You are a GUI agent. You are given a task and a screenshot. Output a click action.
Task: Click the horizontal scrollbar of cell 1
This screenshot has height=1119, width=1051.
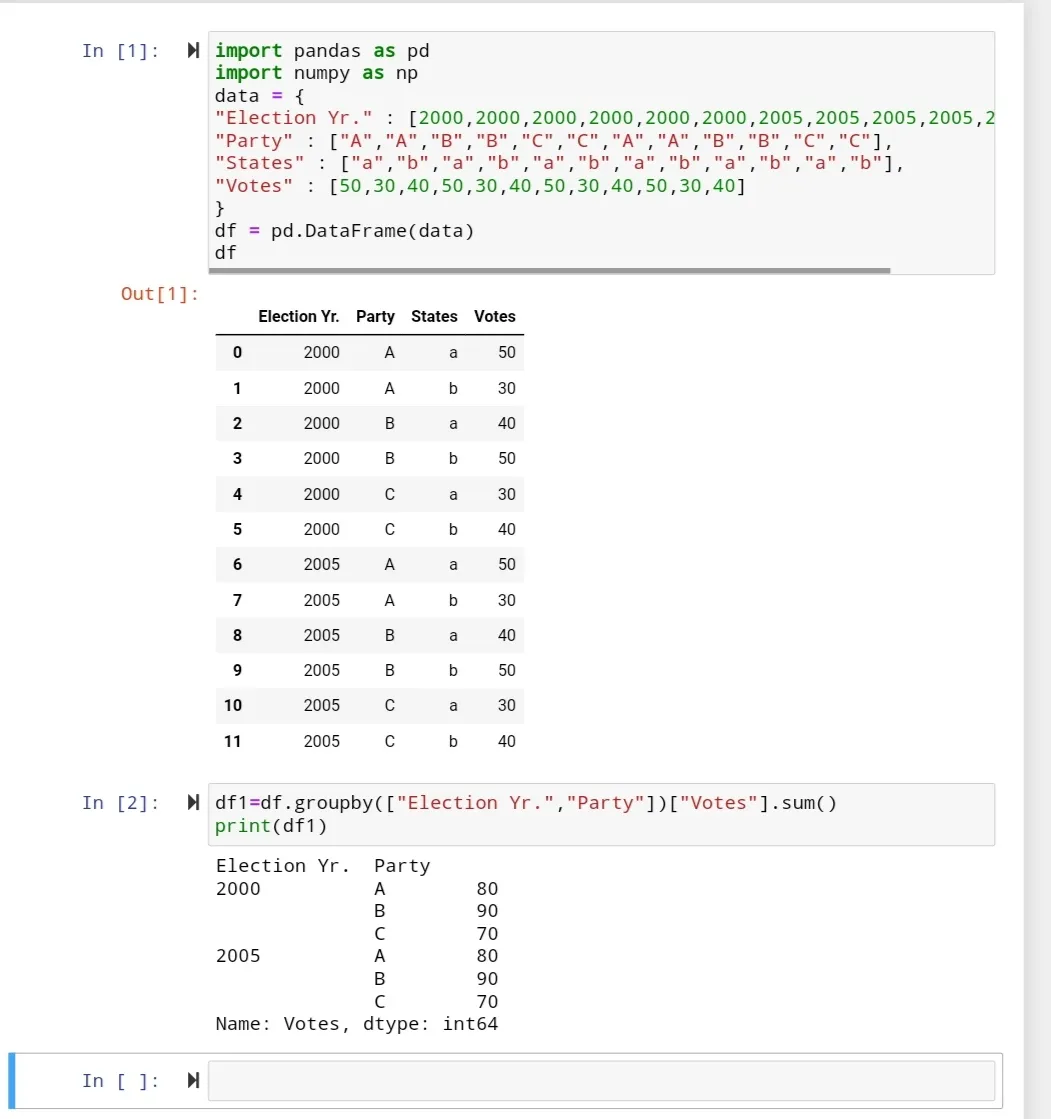pyautogui.click(x=549, y=270)
